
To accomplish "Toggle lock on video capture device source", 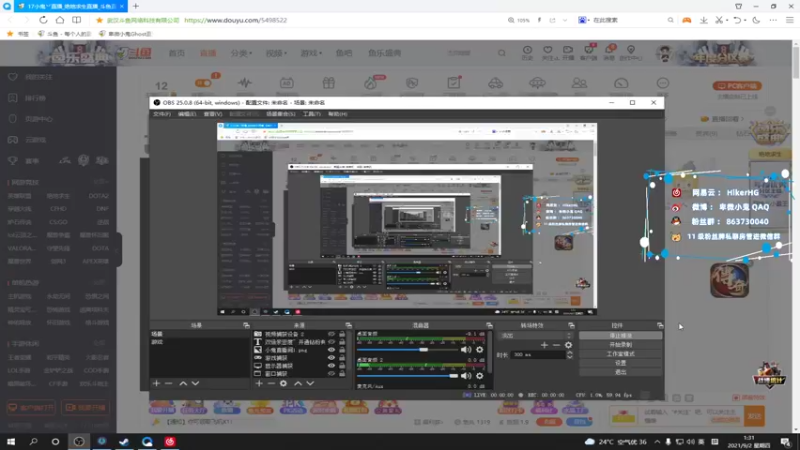I will tap(342, 334).
